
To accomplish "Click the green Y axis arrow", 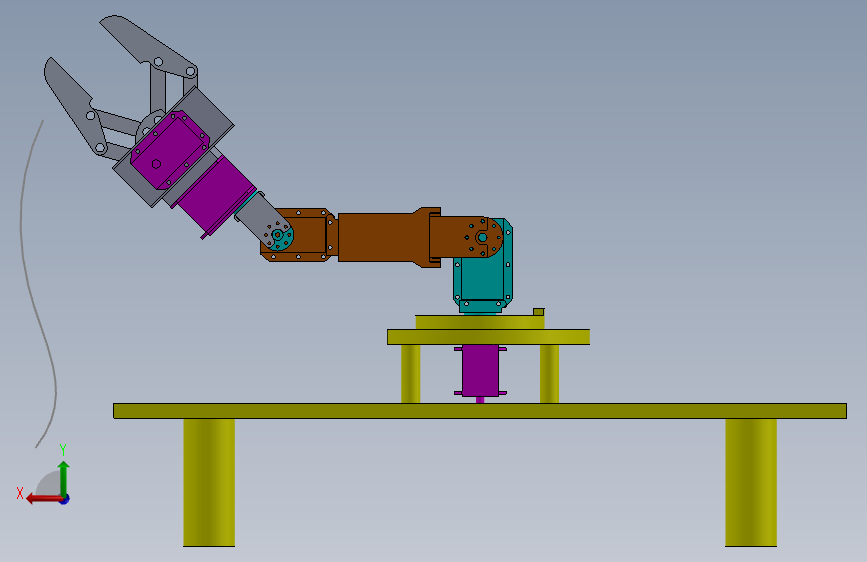I will (x=64, y=477).
